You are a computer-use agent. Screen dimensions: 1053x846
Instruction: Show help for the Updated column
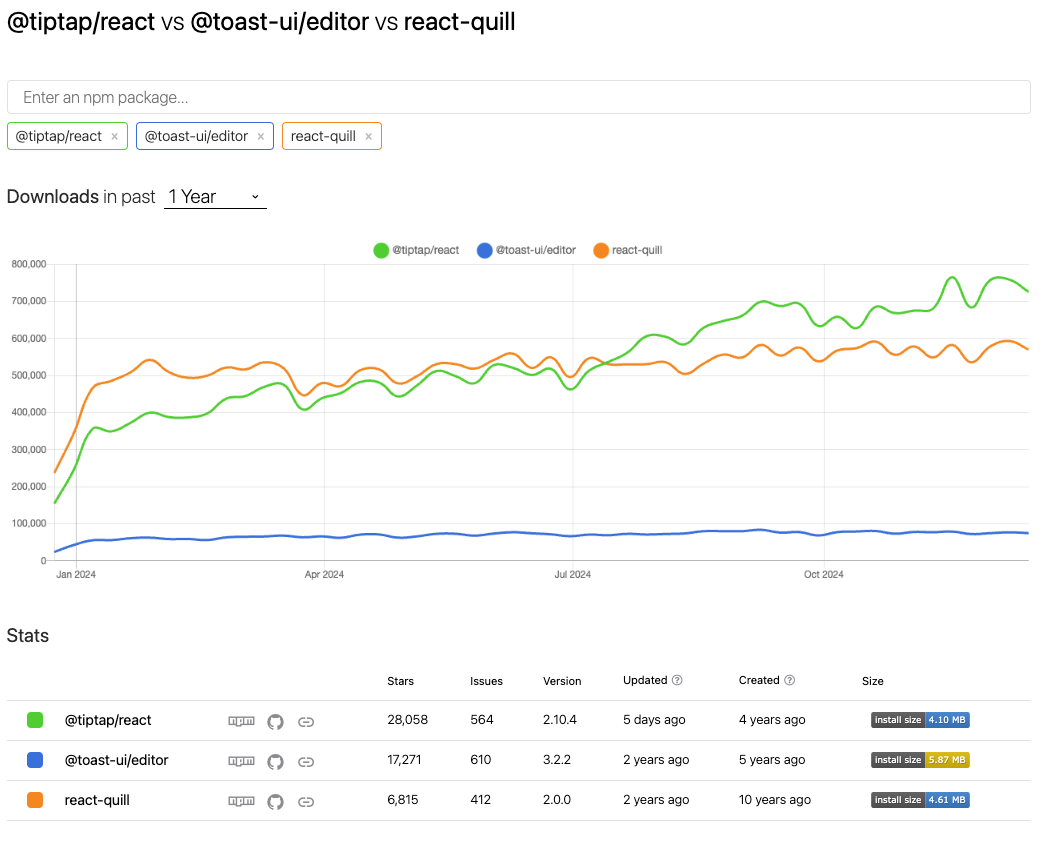pos(677,680)
